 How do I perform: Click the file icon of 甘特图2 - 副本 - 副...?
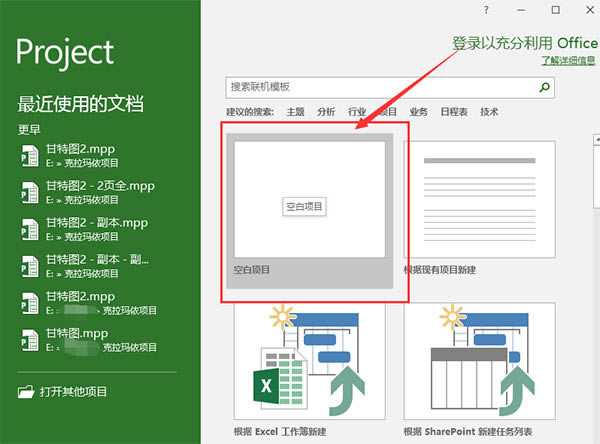point(30,266)
